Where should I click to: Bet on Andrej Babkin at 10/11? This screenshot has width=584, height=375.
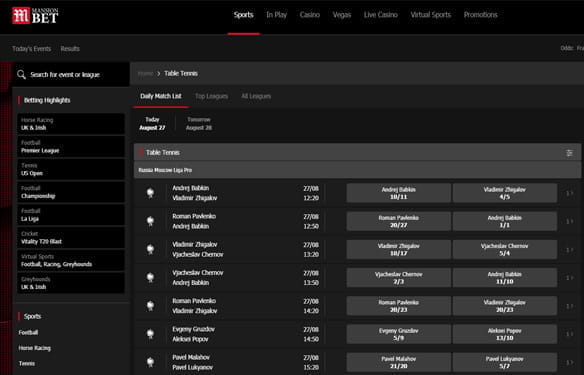pyautogui.click(x=399, y=193)
